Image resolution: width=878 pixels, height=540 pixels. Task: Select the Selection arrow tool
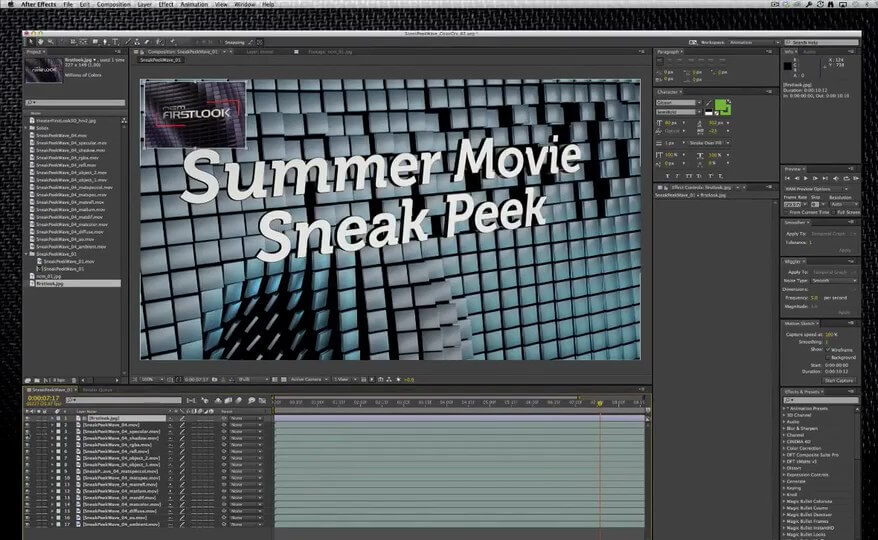tap(30, 42)
